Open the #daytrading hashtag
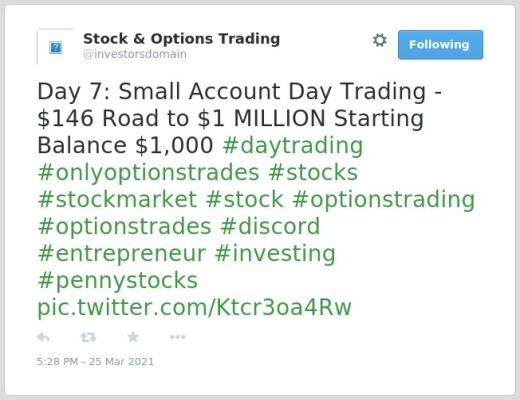 tap(293, 146)
